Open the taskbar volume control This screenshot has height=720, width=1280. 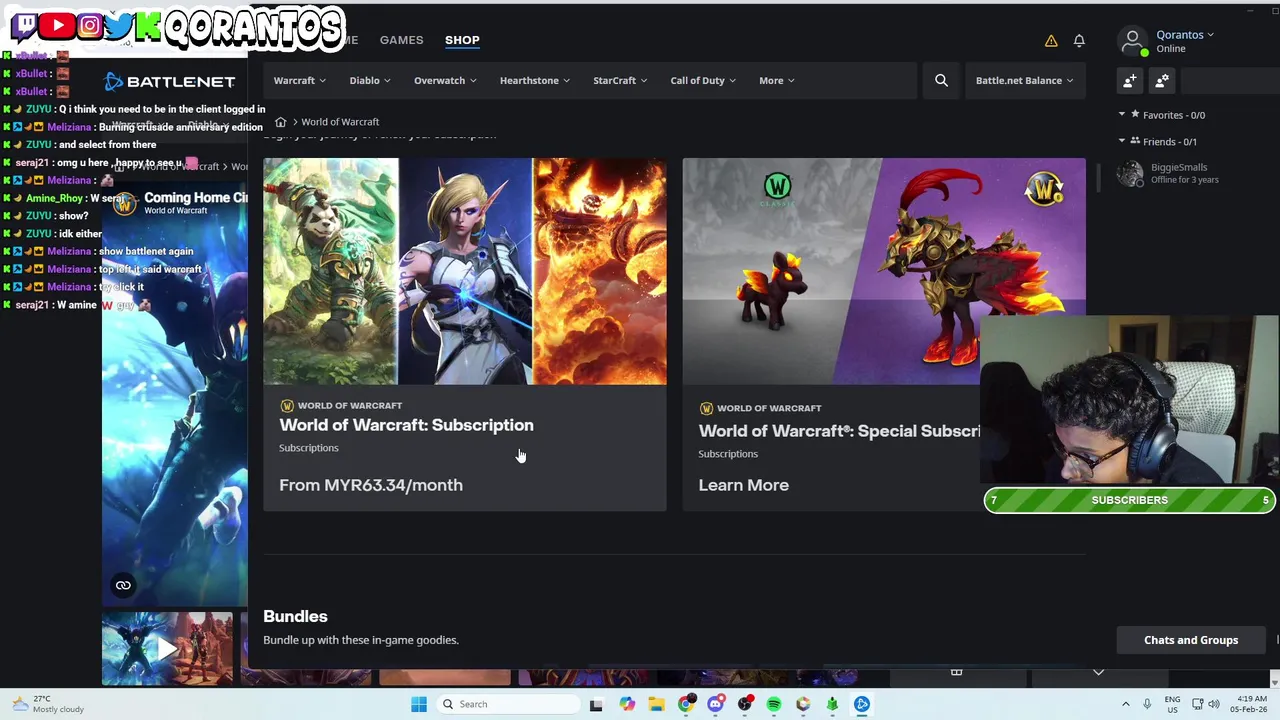(1214, 704)
